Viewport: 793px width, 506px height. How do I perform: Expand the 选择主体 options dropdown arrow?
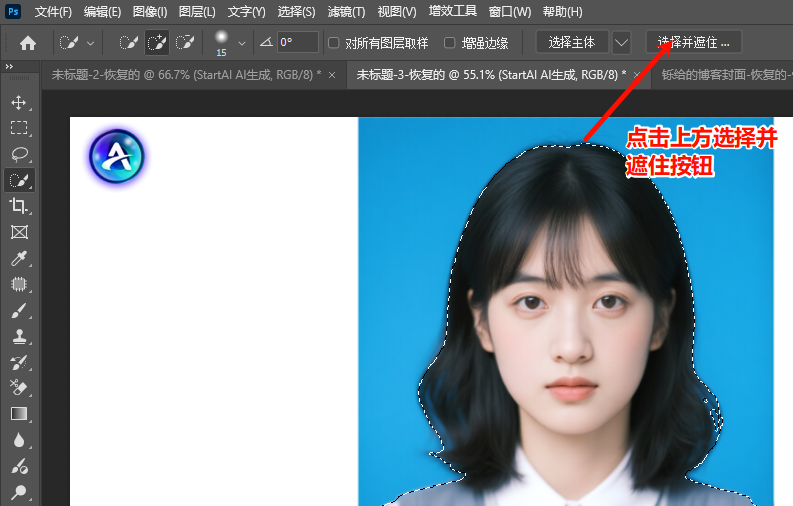[621, 42]
